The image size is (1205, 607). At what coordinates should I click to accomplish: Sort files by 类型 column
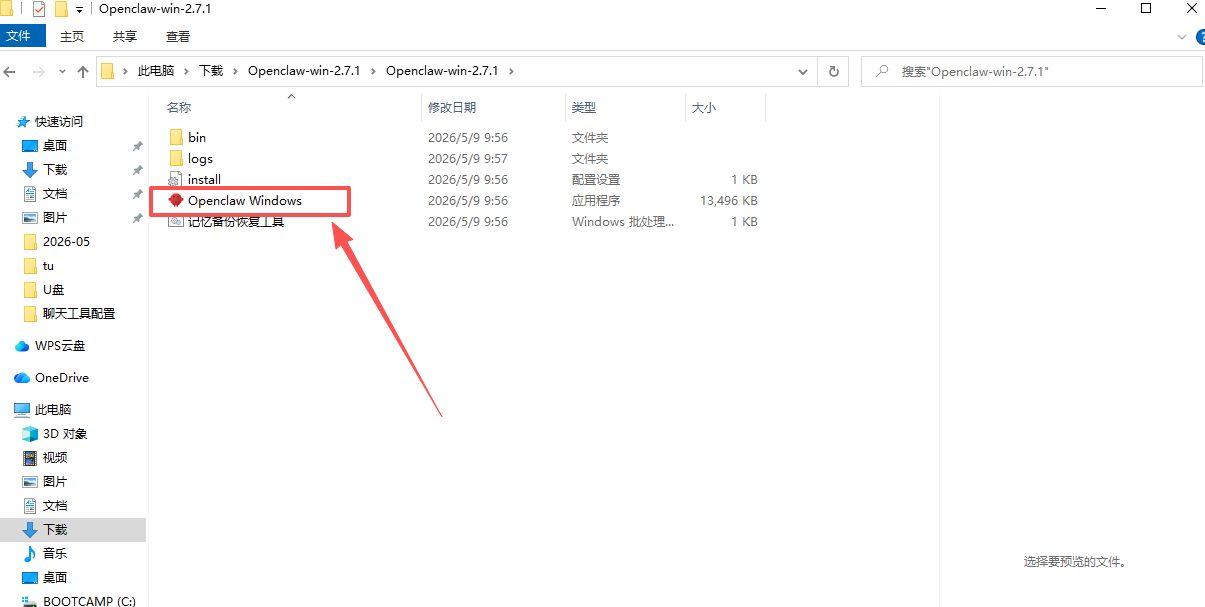pos(584,107)
